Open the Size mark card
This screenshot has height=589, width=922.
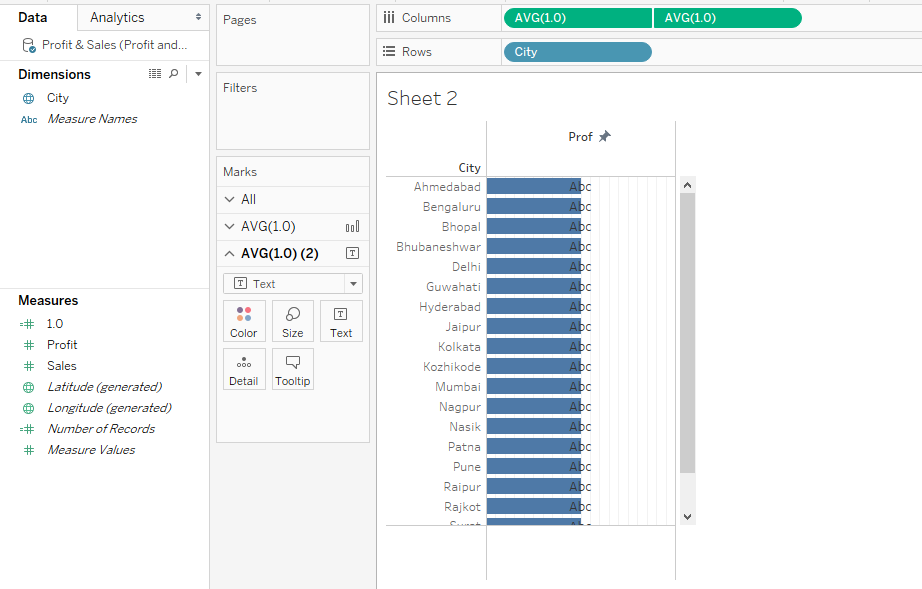pyautogui.click(x=293, y=321)
